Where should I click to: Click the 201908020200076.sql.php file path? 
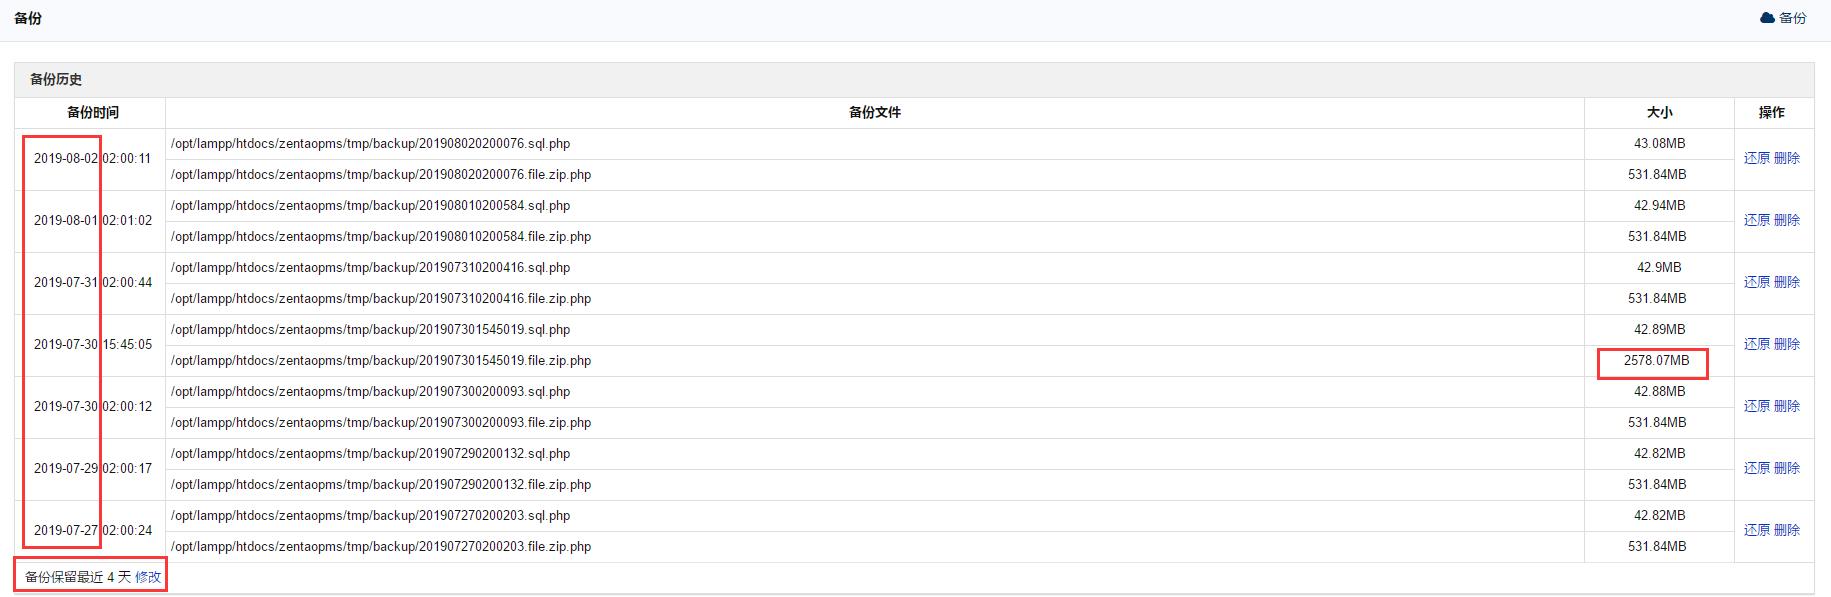370,144
